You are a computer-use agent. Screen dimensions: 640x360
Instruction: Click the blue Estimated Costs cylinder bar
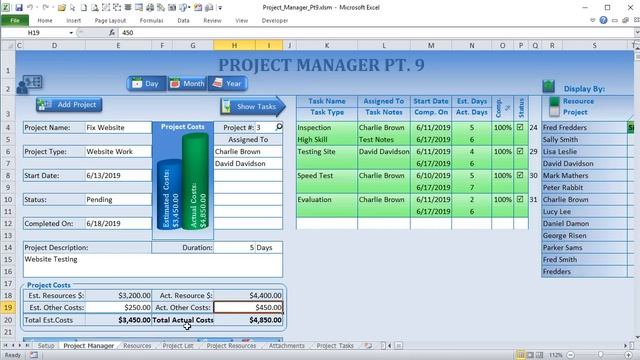click(169, 194)
